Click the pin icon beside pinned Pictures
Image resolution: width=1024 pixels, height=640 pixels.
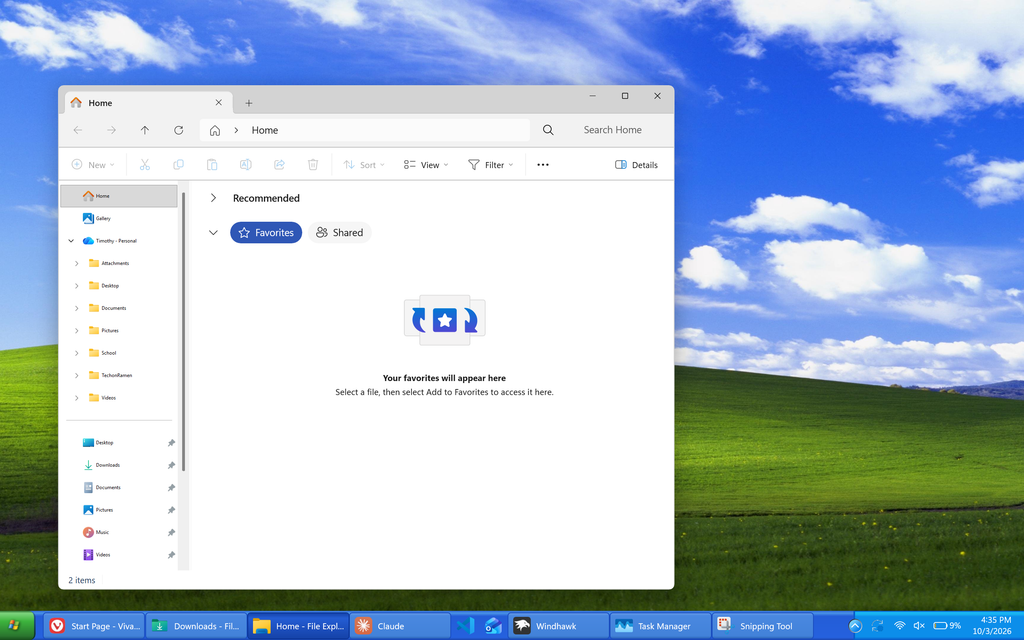click(x=171, y=510)
